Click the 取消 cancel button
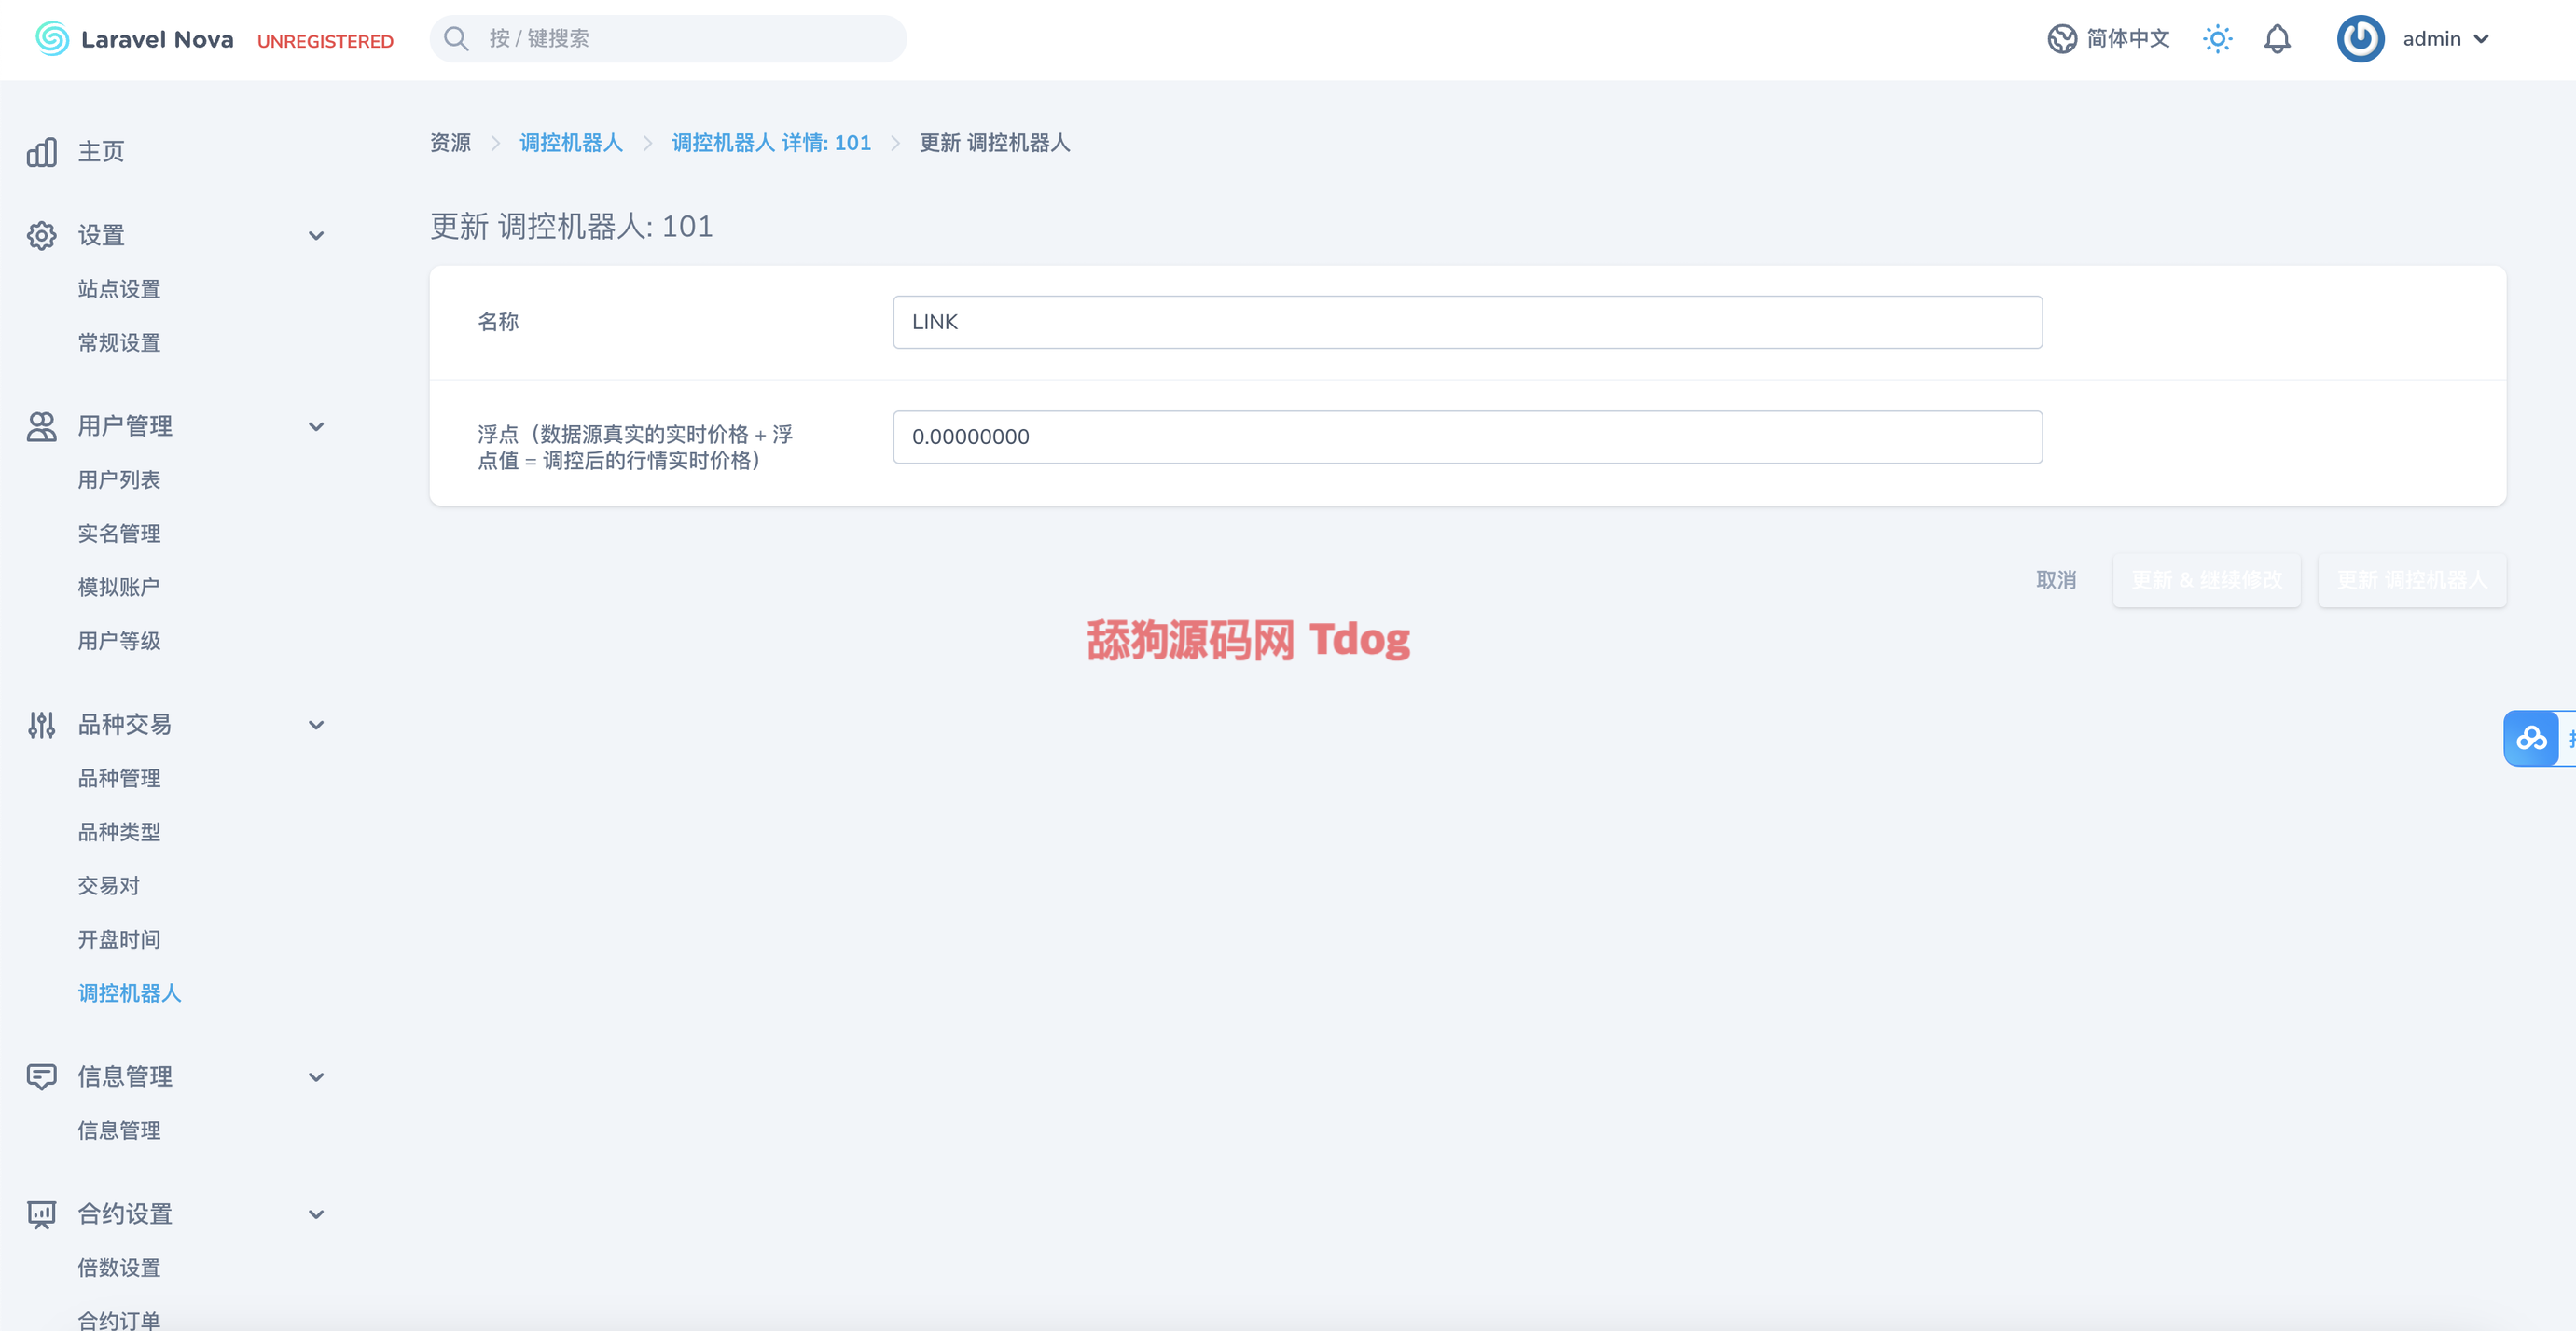This screenshot has width=2576, height=1331. (x=2056, y=580)
